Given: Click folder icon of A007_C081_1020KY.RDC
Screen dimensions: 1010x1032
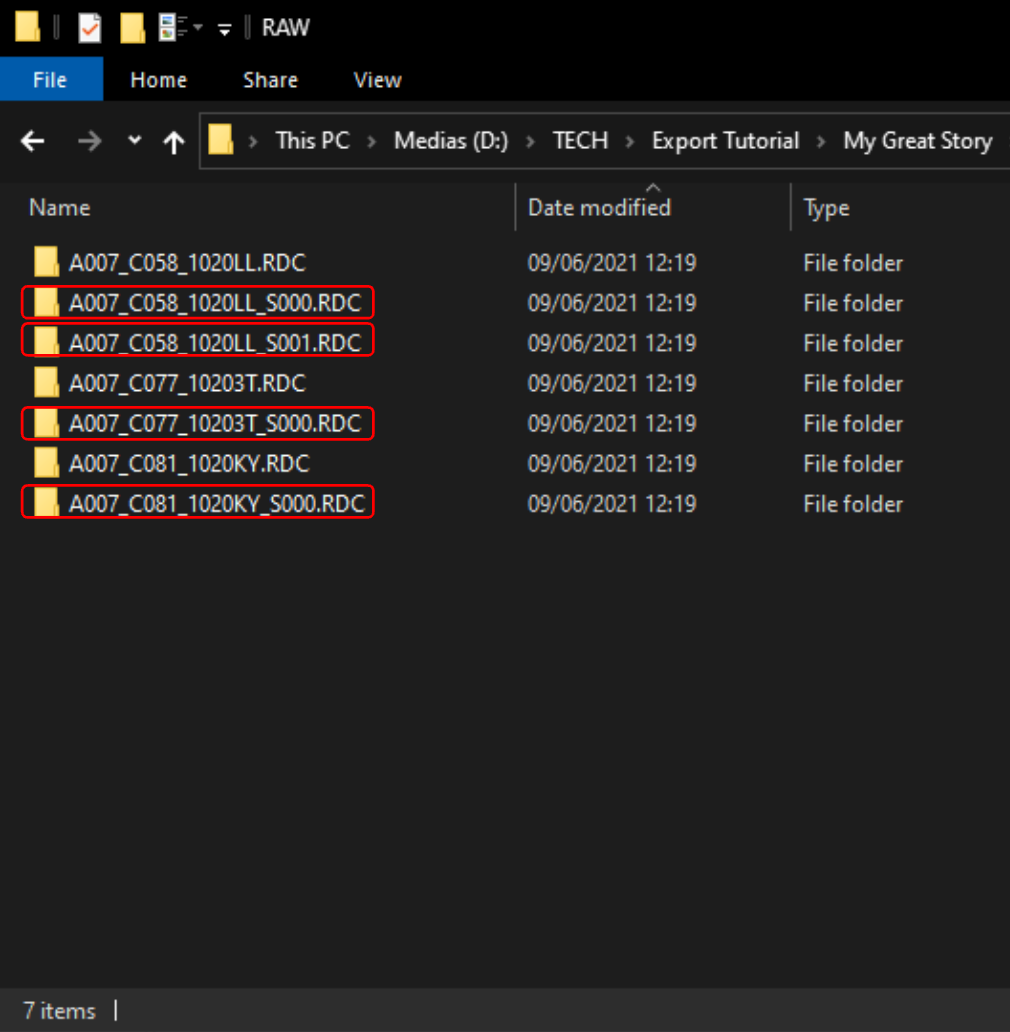Looking at the screenshot, I should tap(46, 463).
